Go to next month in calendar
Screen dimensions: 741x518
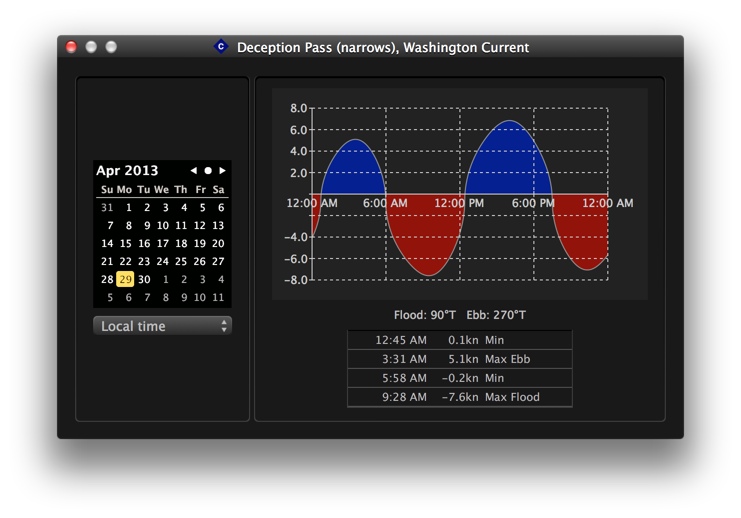[222, 171]
